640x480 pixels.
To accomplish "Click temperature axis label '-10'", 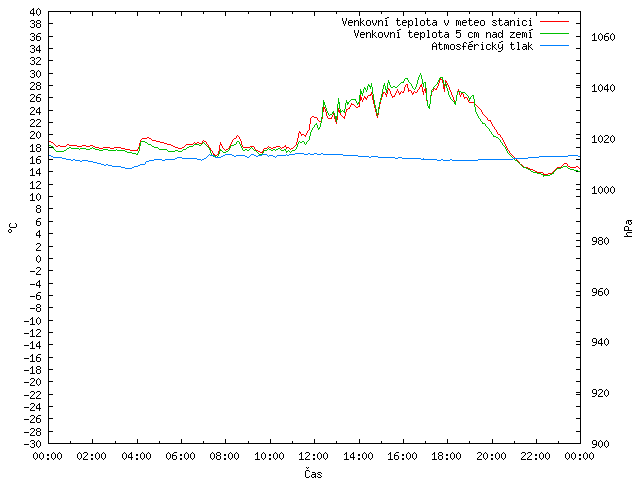I will click(x=33, y=321).
